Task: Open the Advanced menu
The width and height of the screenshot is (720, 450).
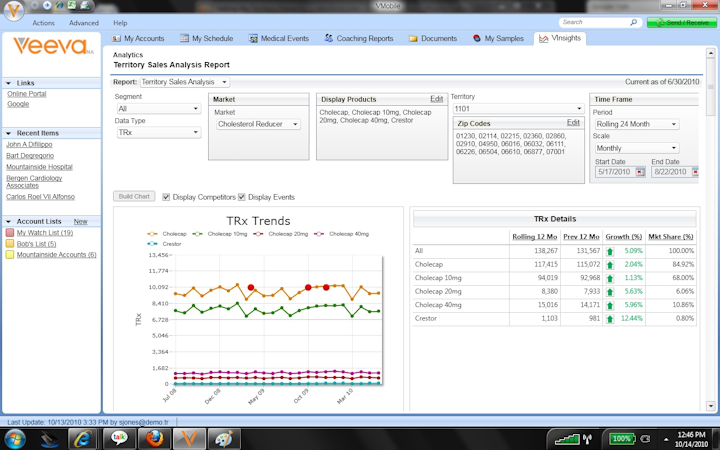Action: coord(84,23)
